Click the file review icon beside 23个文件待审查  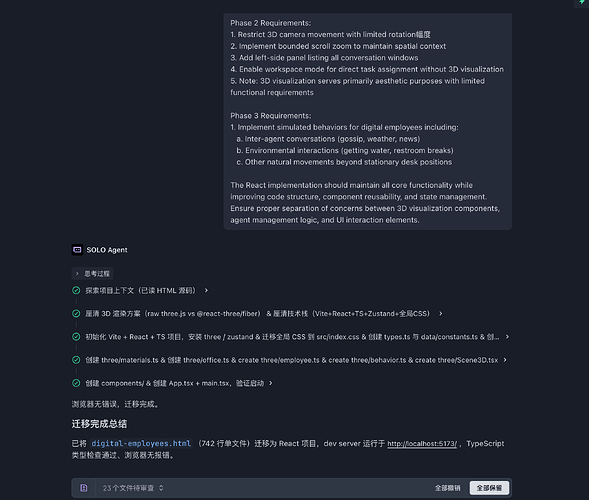(x=84, y=488)
